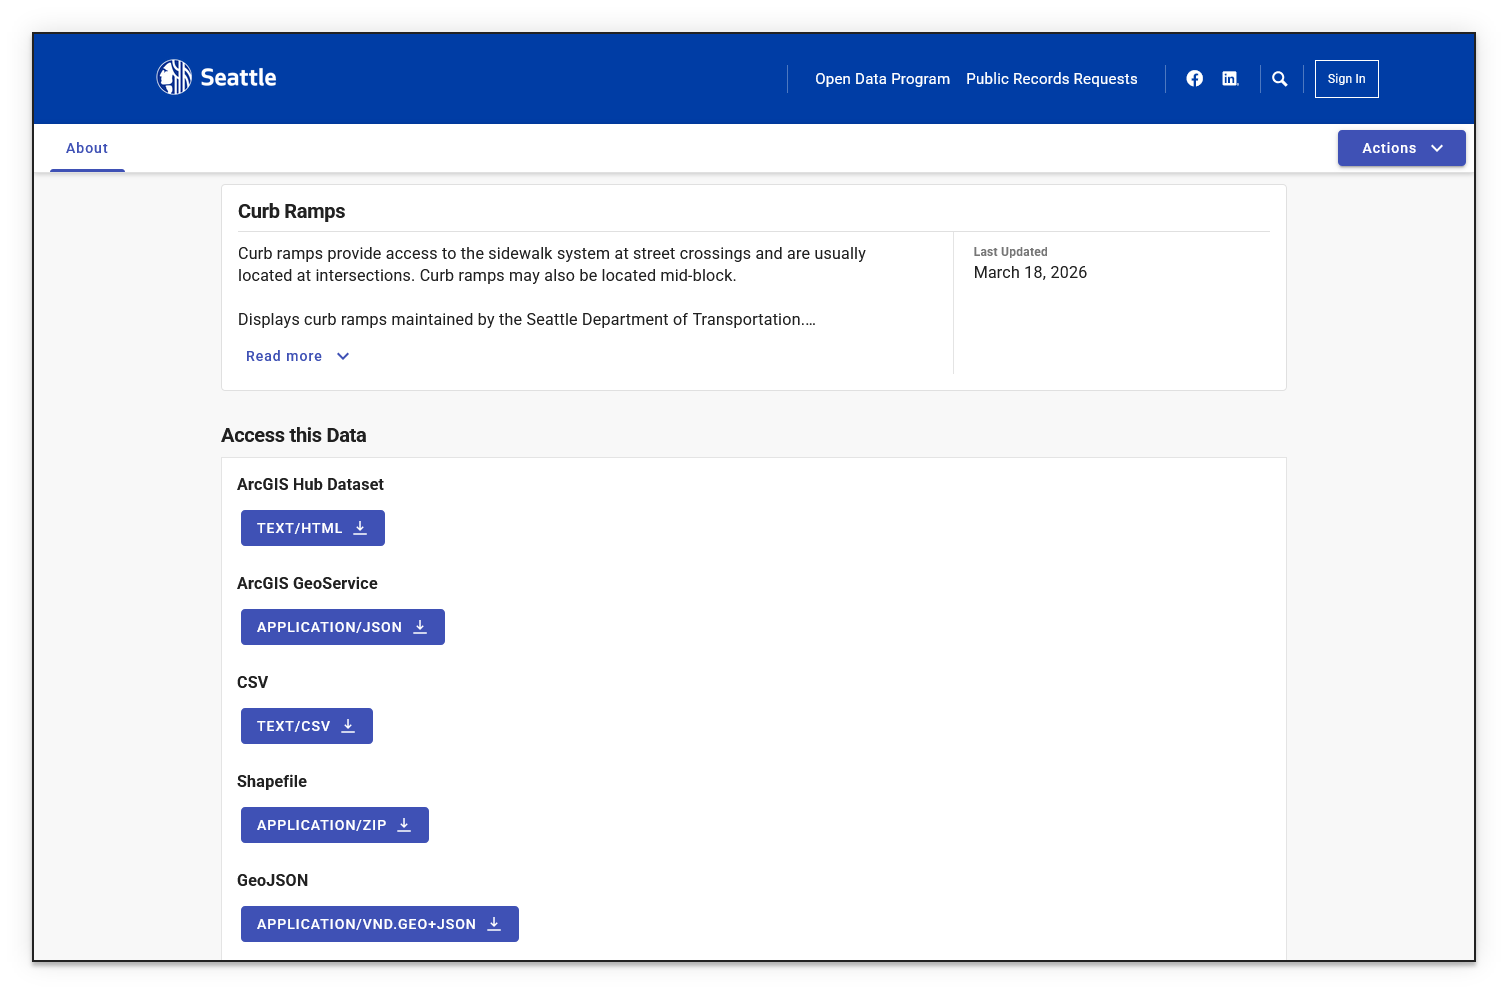Click download arrow on APPLICATION/VND.GEO+JSON button
The height and width of the screenshot is (994, 1508).
pyautogui.click(x=494, y=924)
